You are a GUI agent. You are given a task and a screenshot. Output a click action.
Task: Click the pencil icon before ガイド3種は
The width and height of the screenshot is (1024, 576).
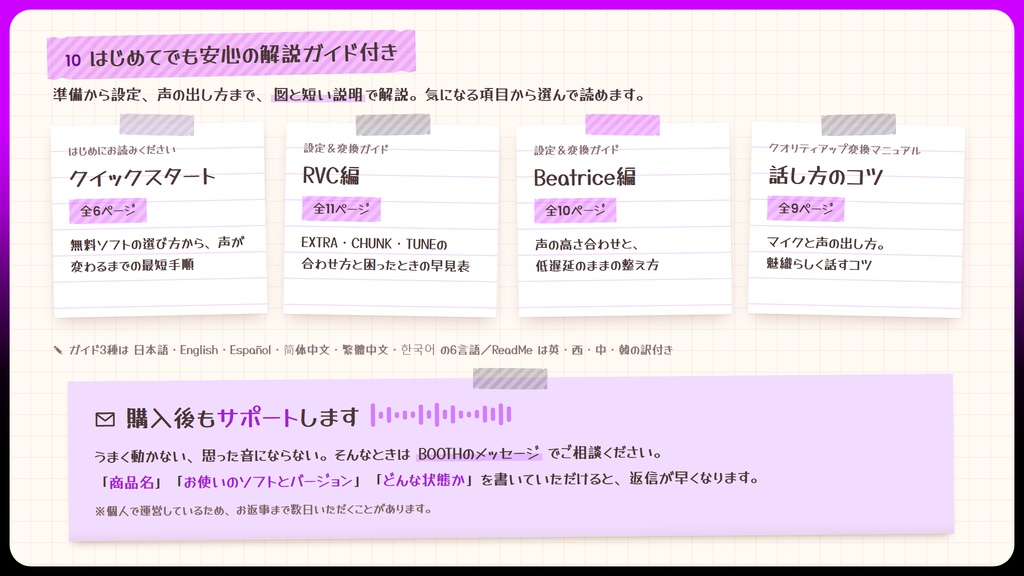(x=58, y=350)
